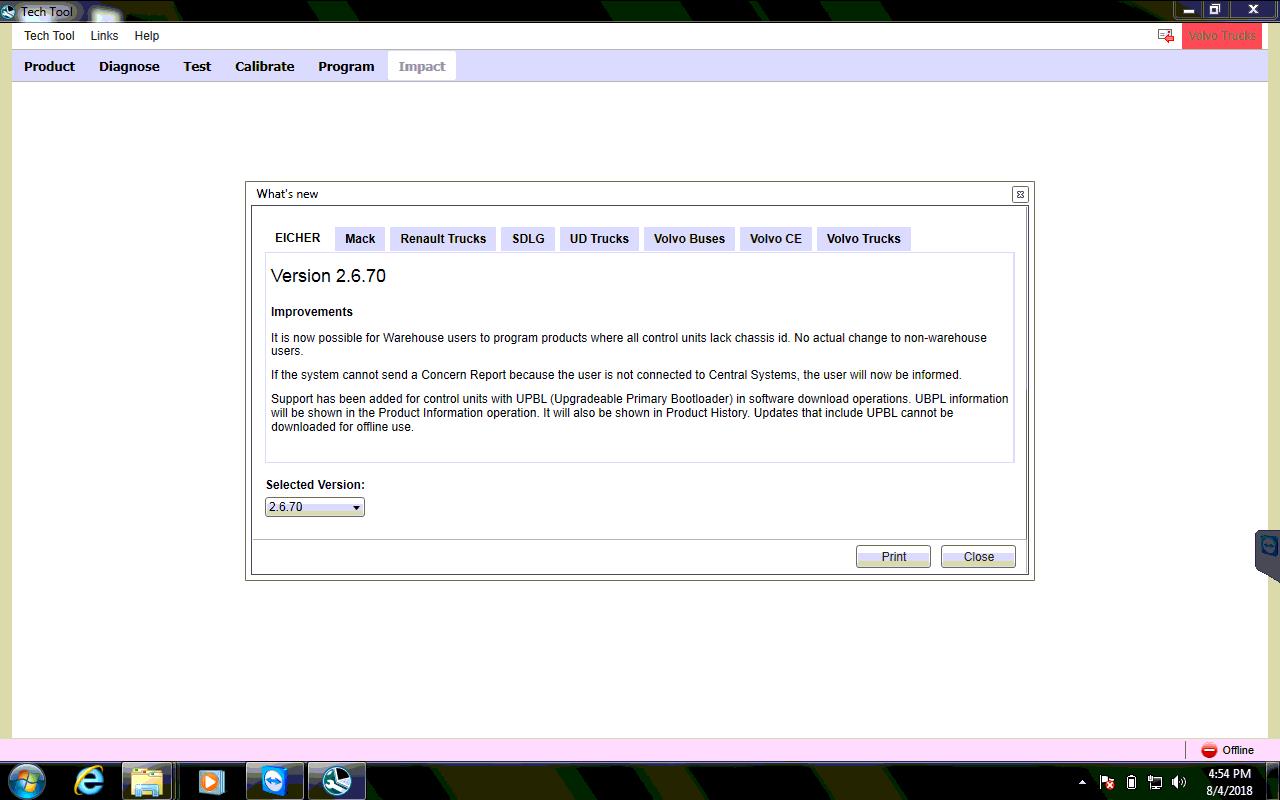Check the battery tray icon
This screenshot has width=1280, height=800.
[1131, 782]
